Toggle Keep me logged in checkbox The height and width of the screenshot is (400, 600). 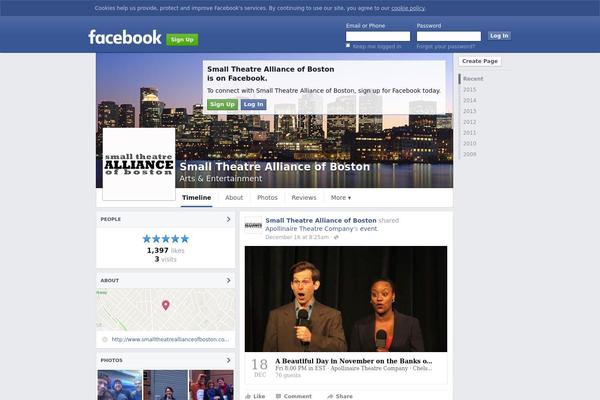pos(348,46)
